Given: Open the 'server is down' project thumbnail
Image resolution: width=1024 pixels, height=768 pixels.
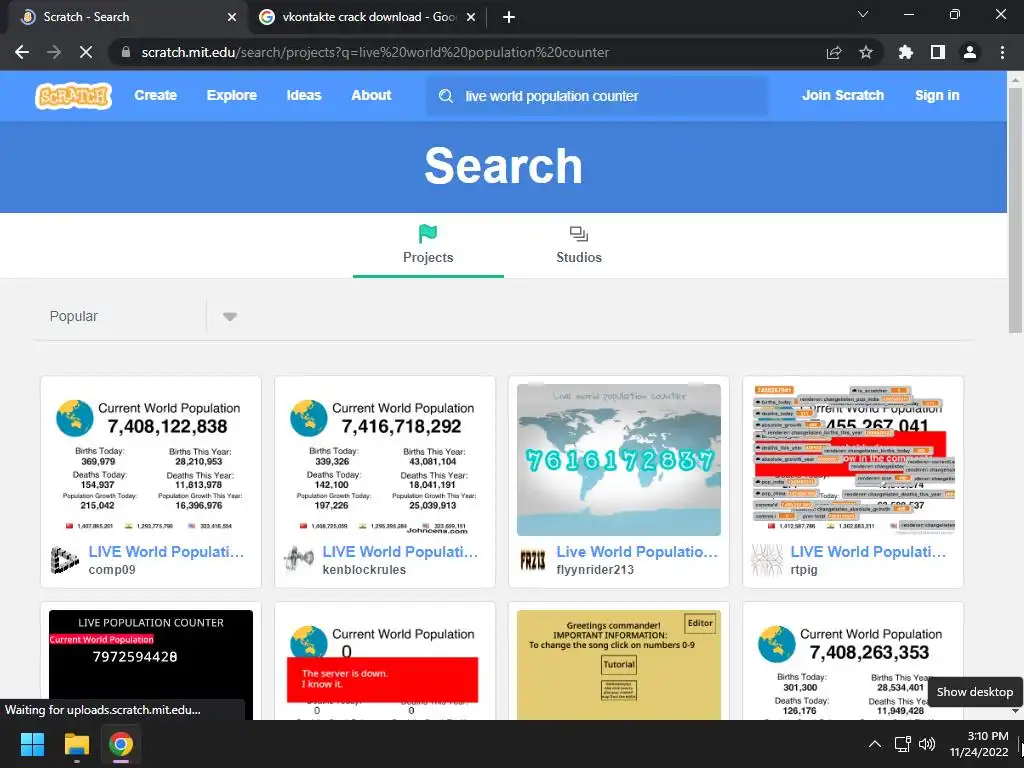Looking at the screenshot, I should point(385,664).
